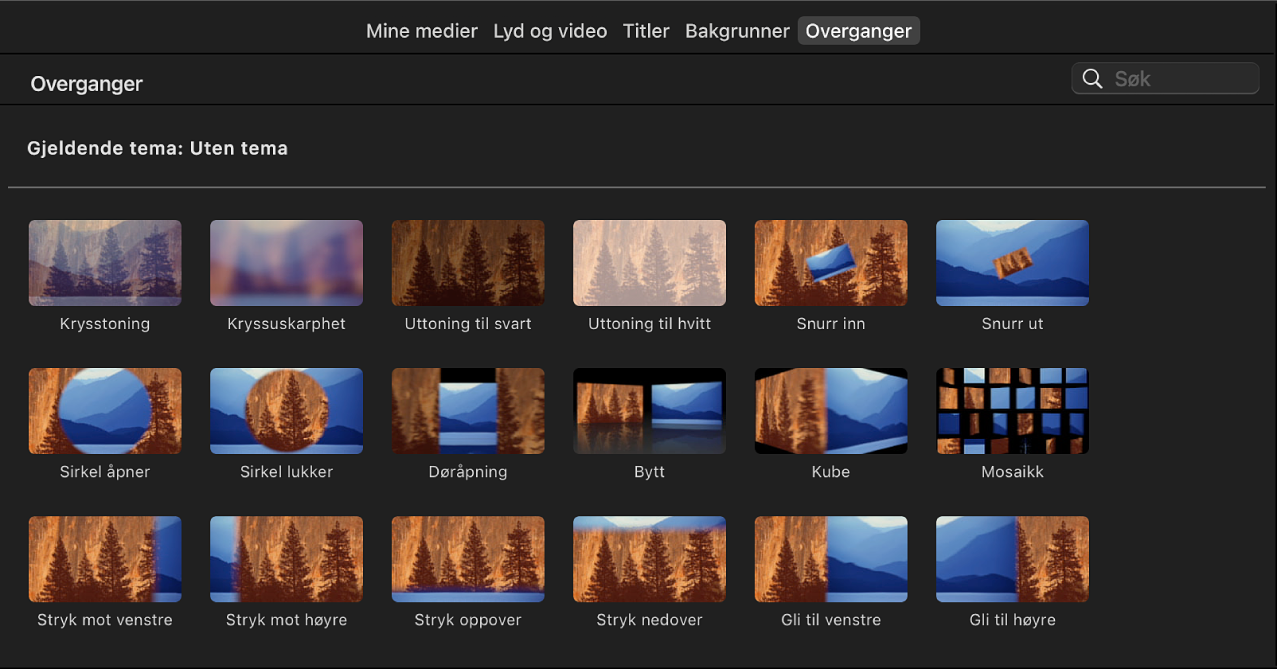Select the Uttoning til hvitt thumbnail
The height and width of the screenshot is (670, 1277).
click(649, 263)
